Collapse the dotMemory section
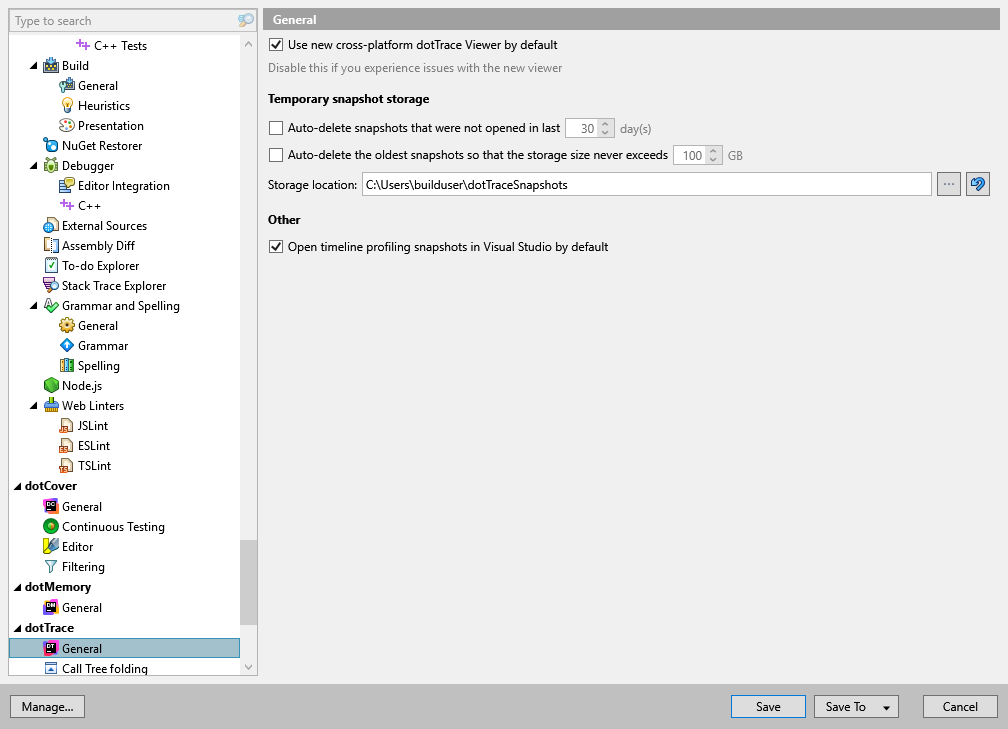Viewport: 1008px width, 729px height. 17,587
